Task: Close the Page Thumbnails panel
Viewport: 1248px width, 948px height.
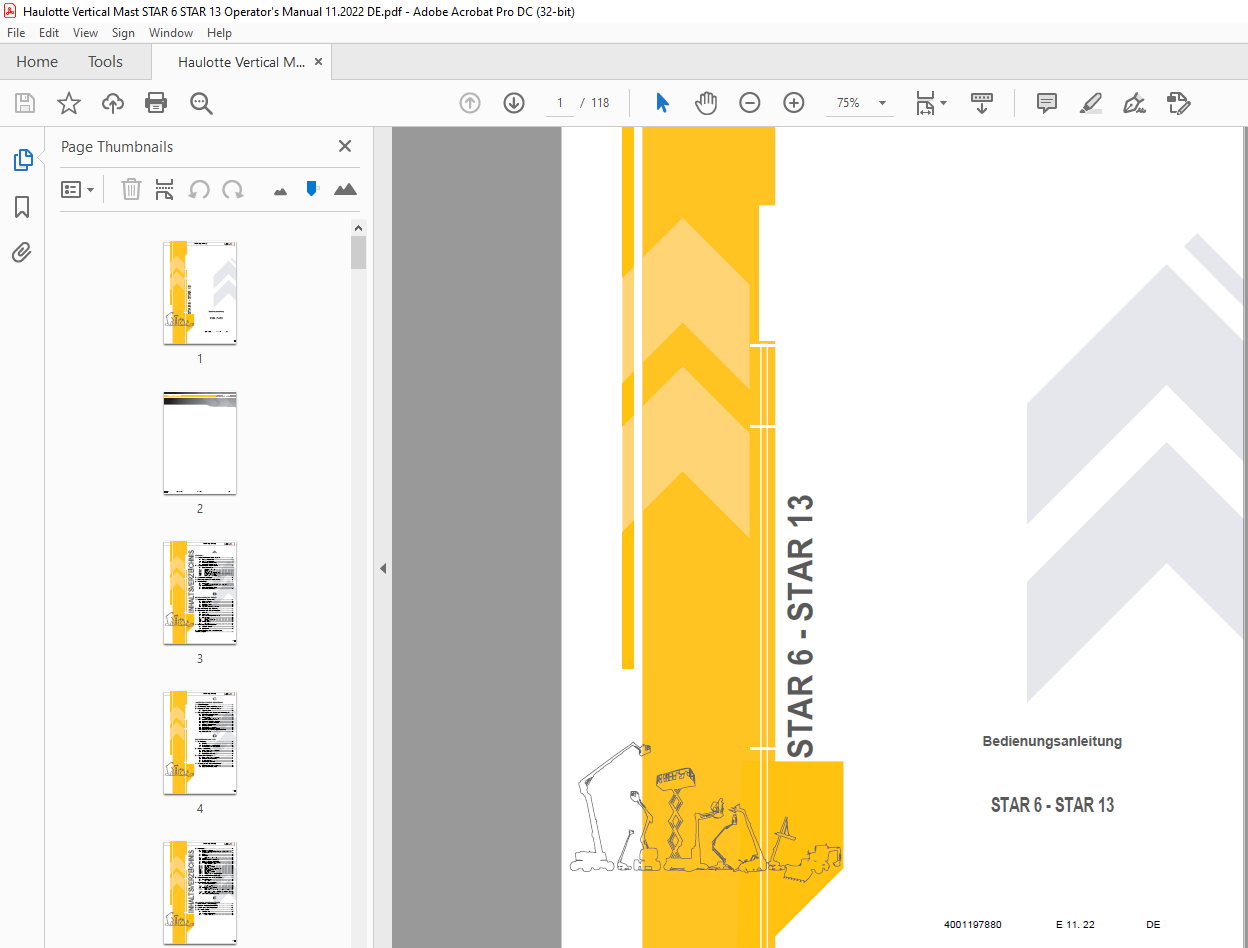Action: (x=345, y=146)
